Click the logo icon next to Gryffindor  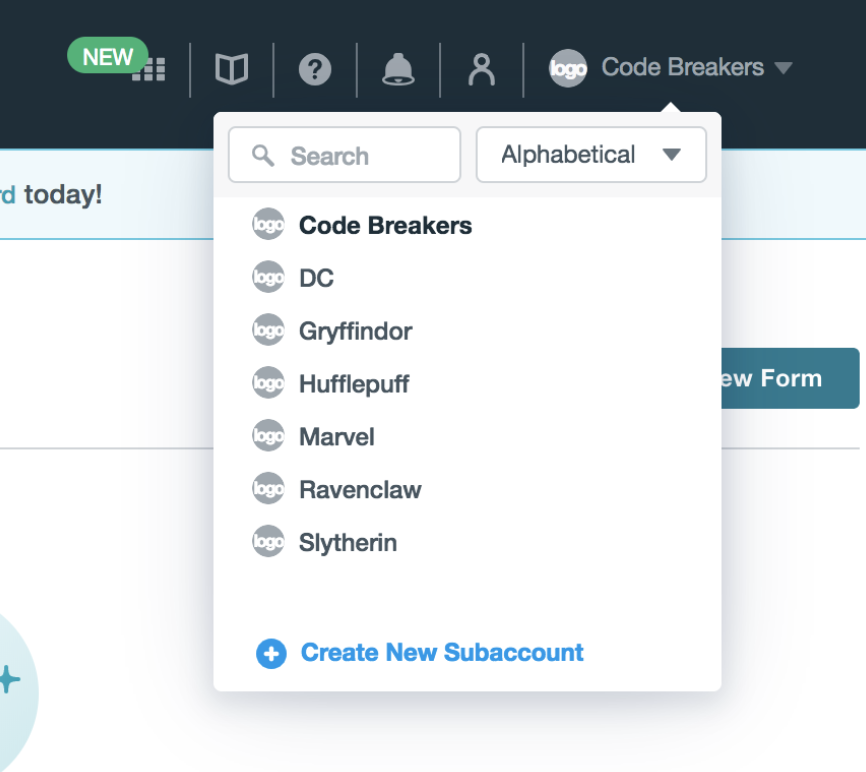[x=268, y=330]
